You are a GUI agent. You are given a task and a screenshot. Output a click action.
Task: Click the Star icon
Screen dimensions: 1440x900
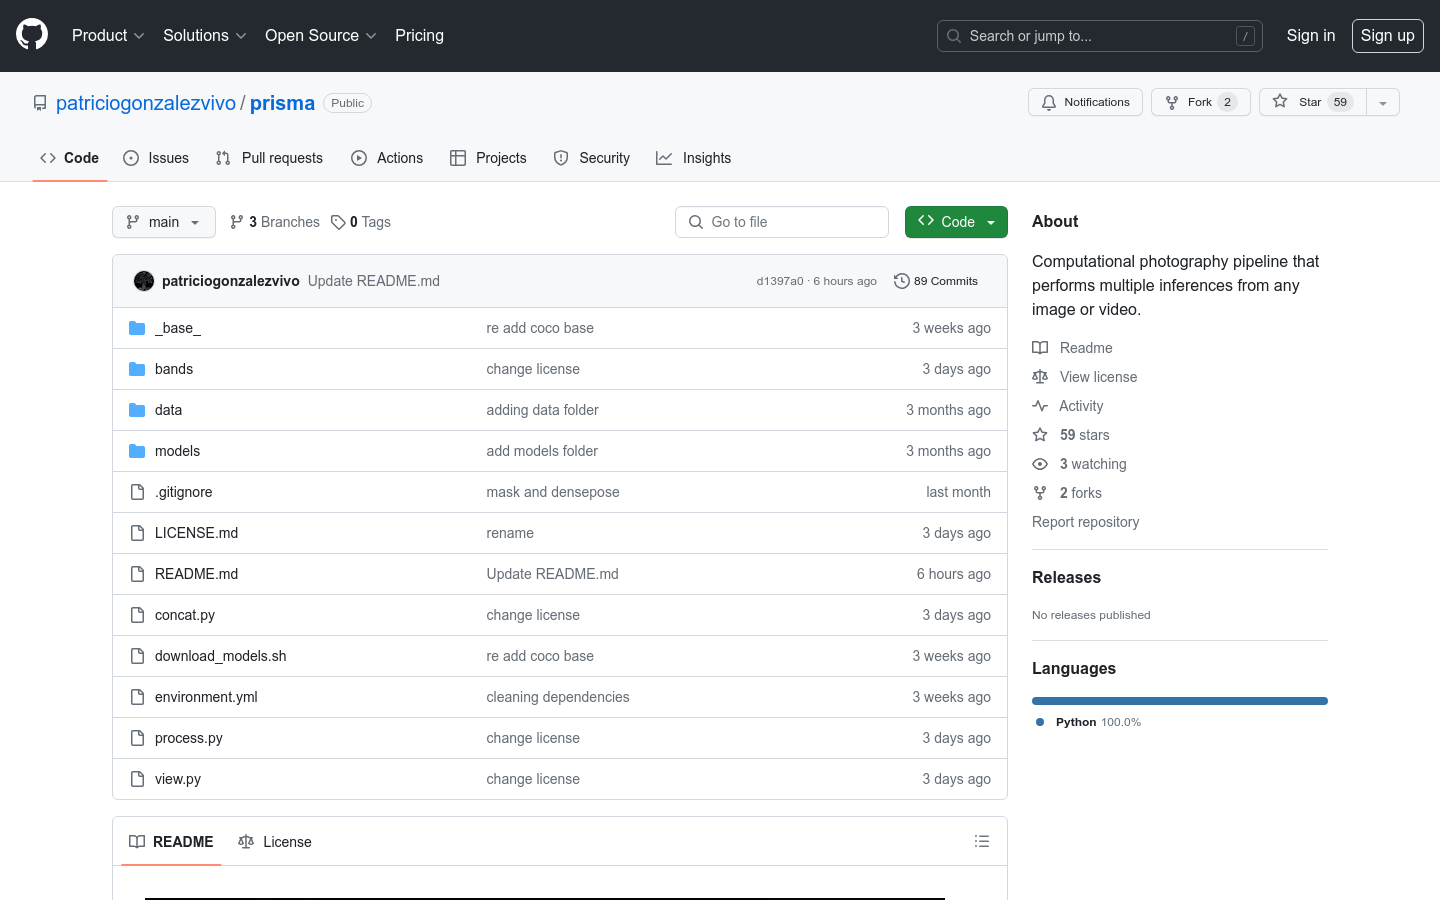point(1280,101)
